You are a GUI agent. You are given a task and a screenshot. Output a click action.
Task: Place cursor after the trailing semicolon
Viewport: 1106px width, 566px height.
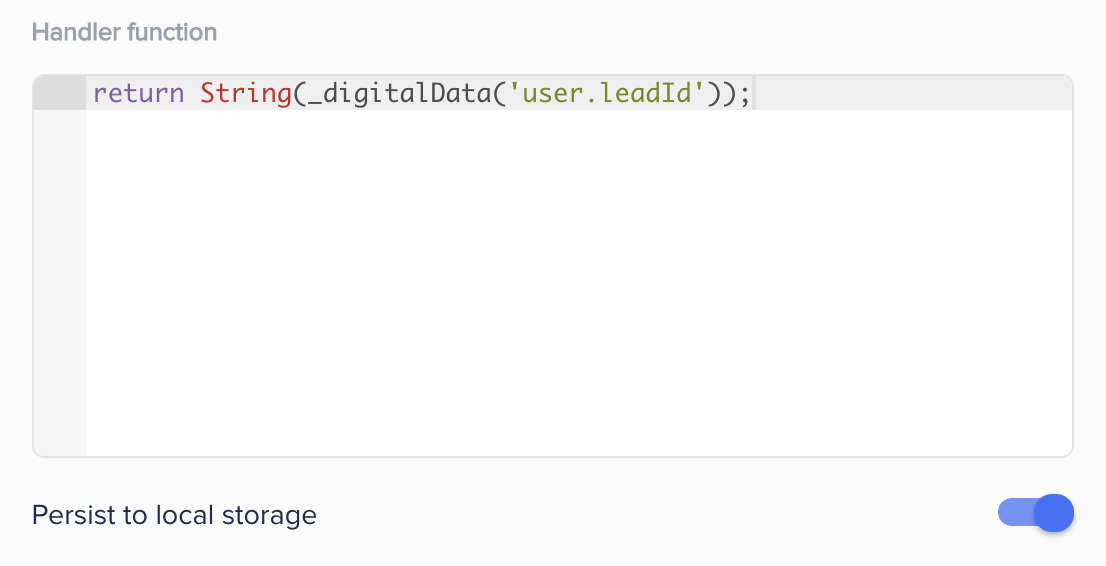click(x=753, y=93)
